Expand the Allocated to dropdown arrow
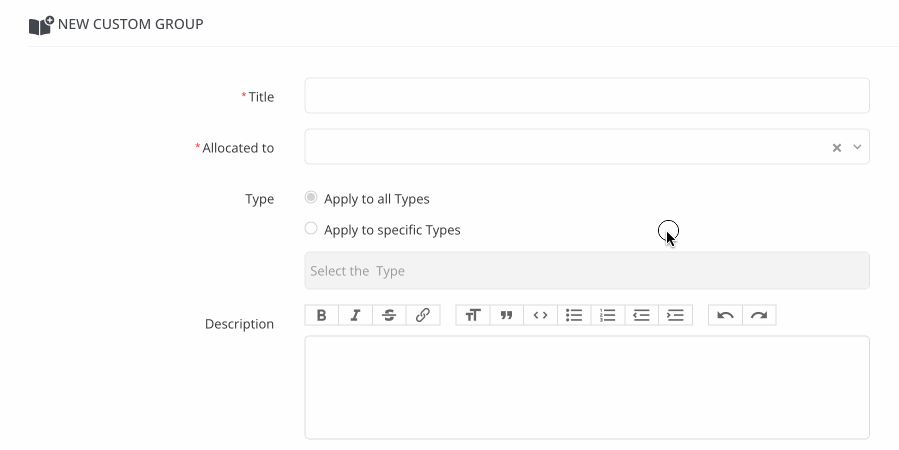 857,147
